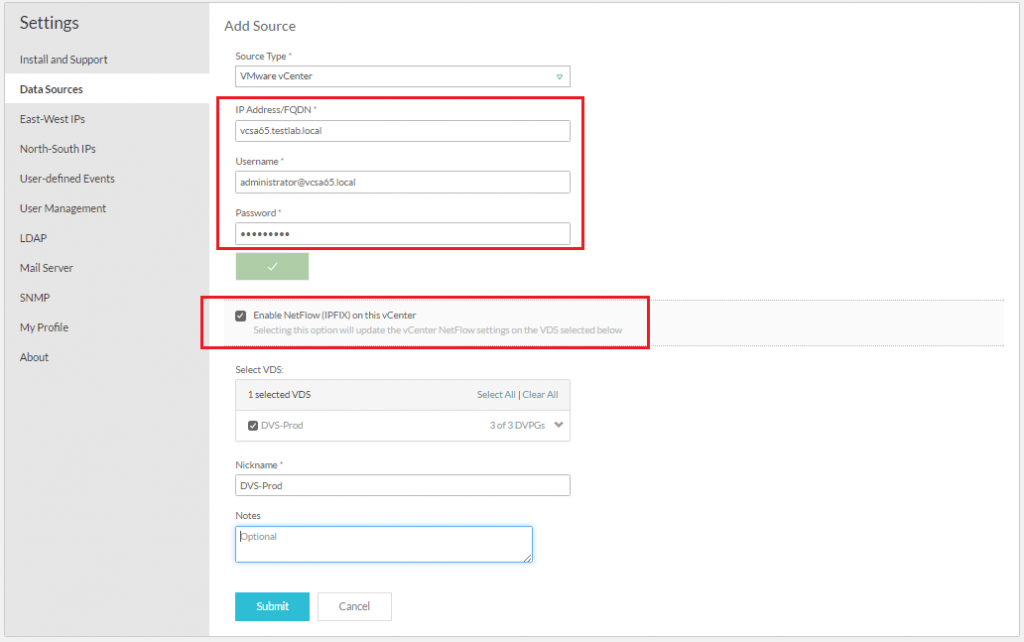Expand the 3 of 3 DVPGs chevron
This screenshot has height=642, width=1024.
pos(558,425)
